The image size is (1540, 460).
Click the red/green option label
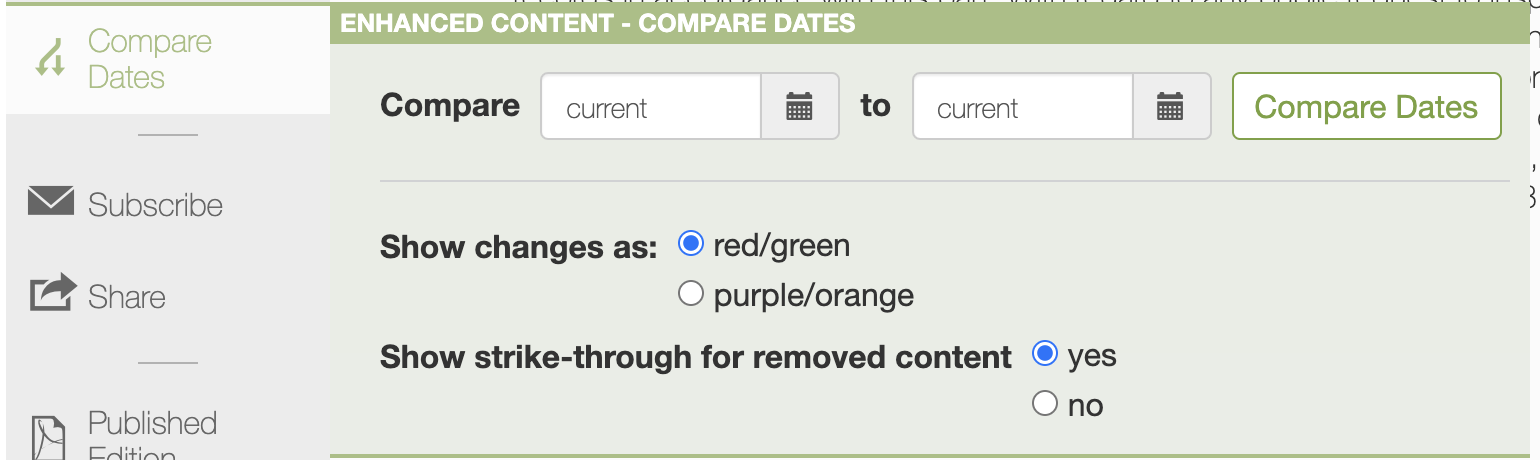coord(782,245)
